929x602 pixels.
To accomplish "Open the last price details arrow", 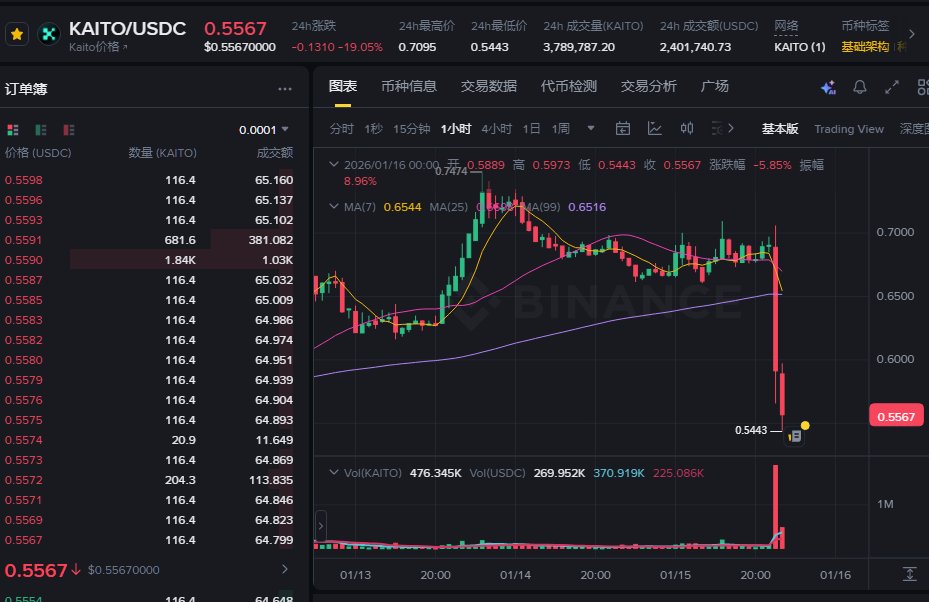I will (285, 569).
